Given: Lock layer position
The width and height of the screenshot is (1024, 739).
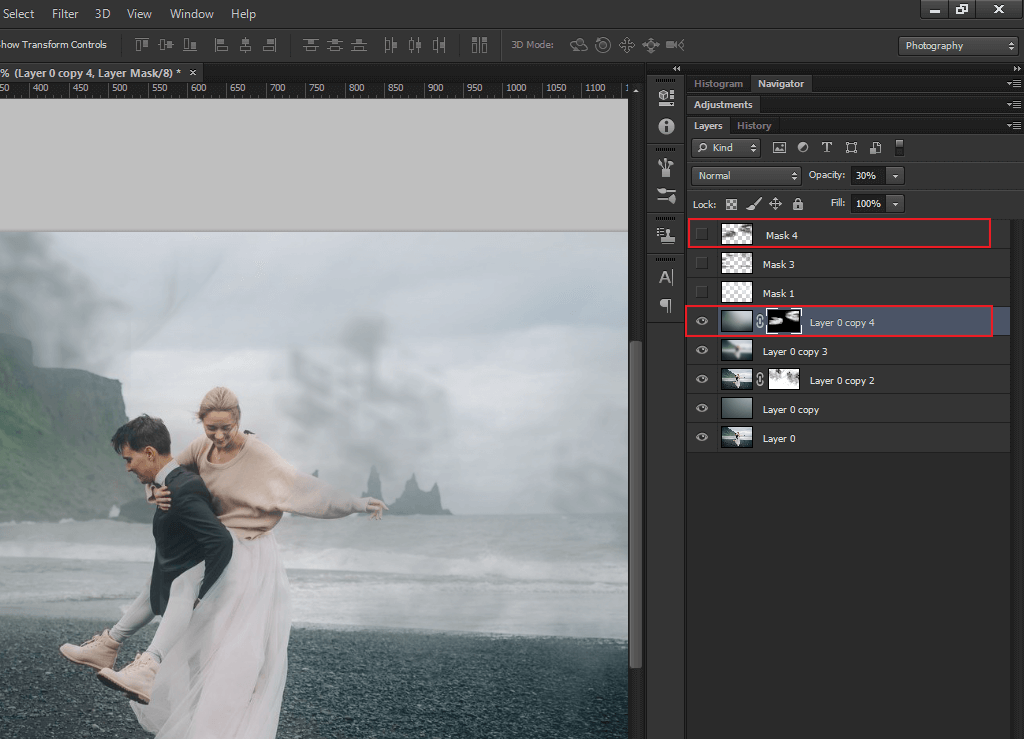Looking at the screenshot, I should 775,204.
